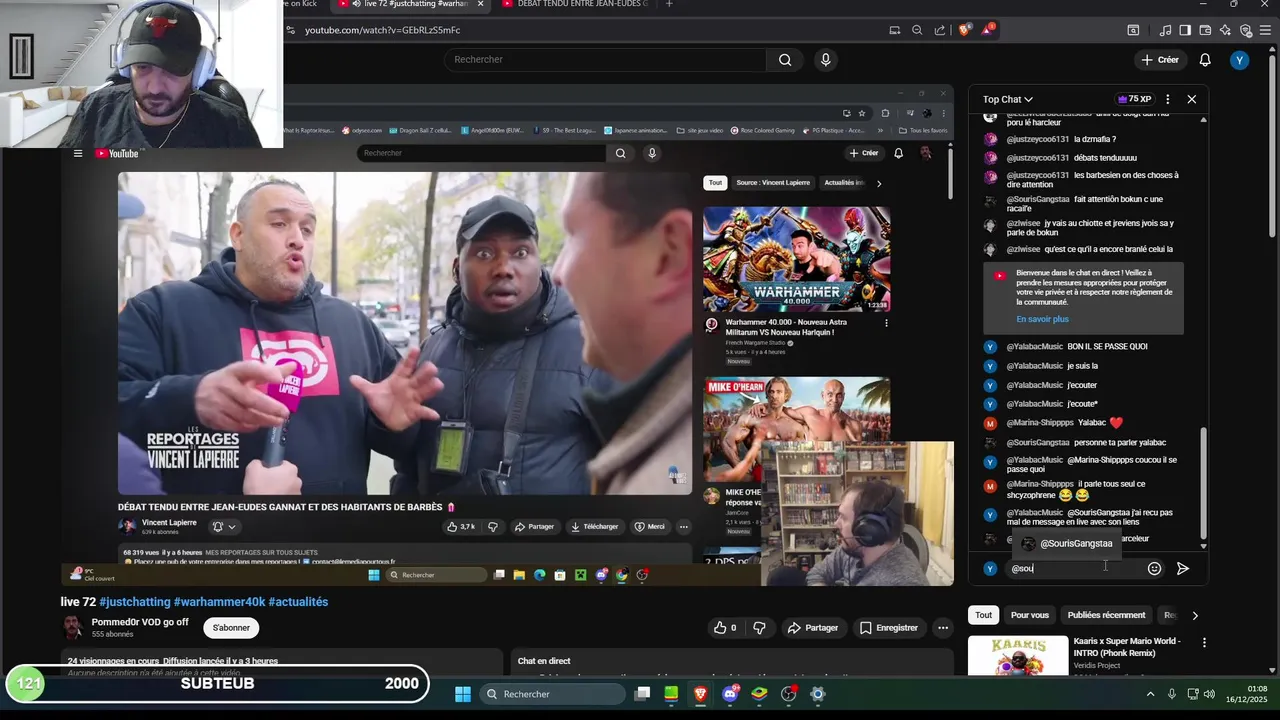Open Task View on the taskbar

(643, 694)
